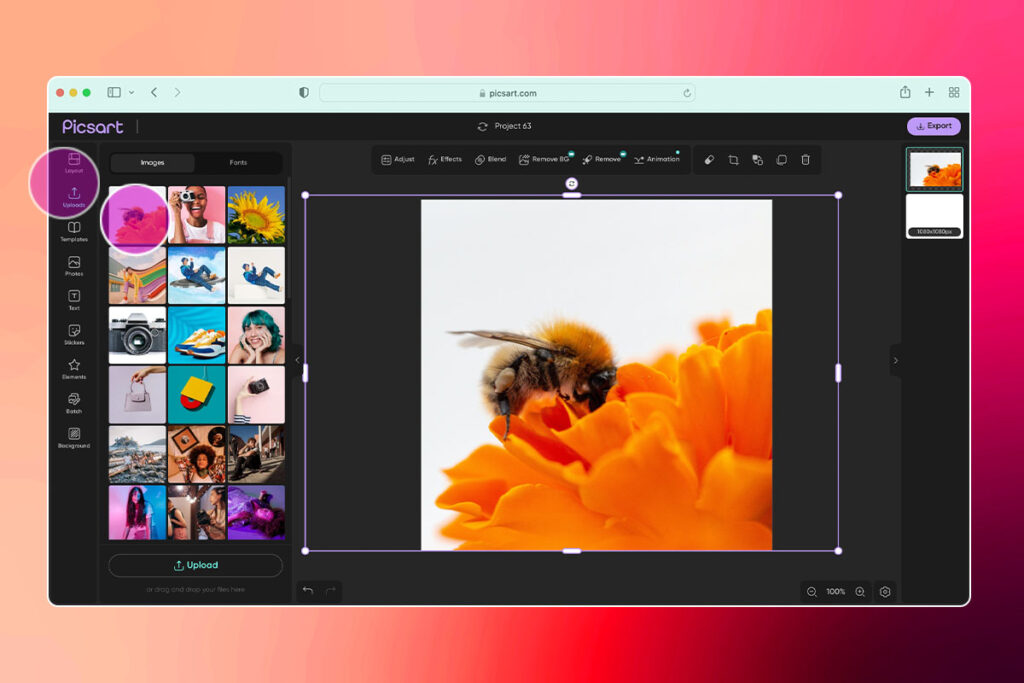Click the Upload button

click(195, 565)
